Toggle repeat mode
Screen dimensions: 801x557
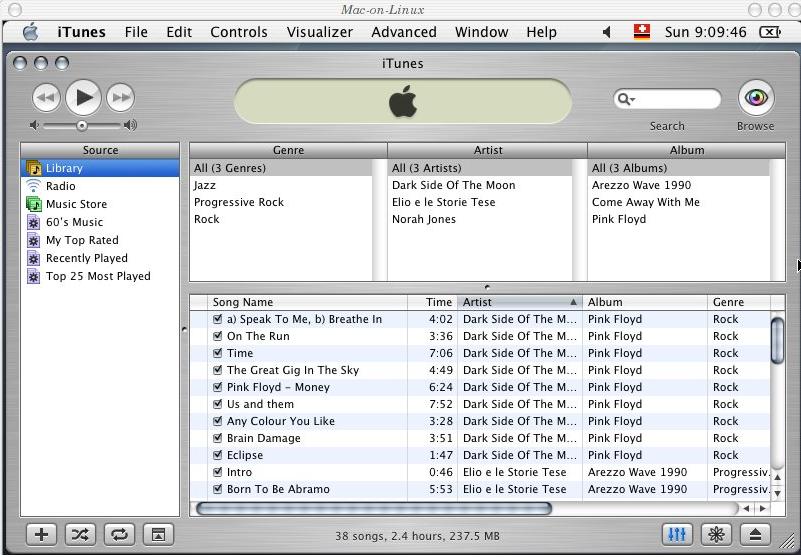click(119, 535)
